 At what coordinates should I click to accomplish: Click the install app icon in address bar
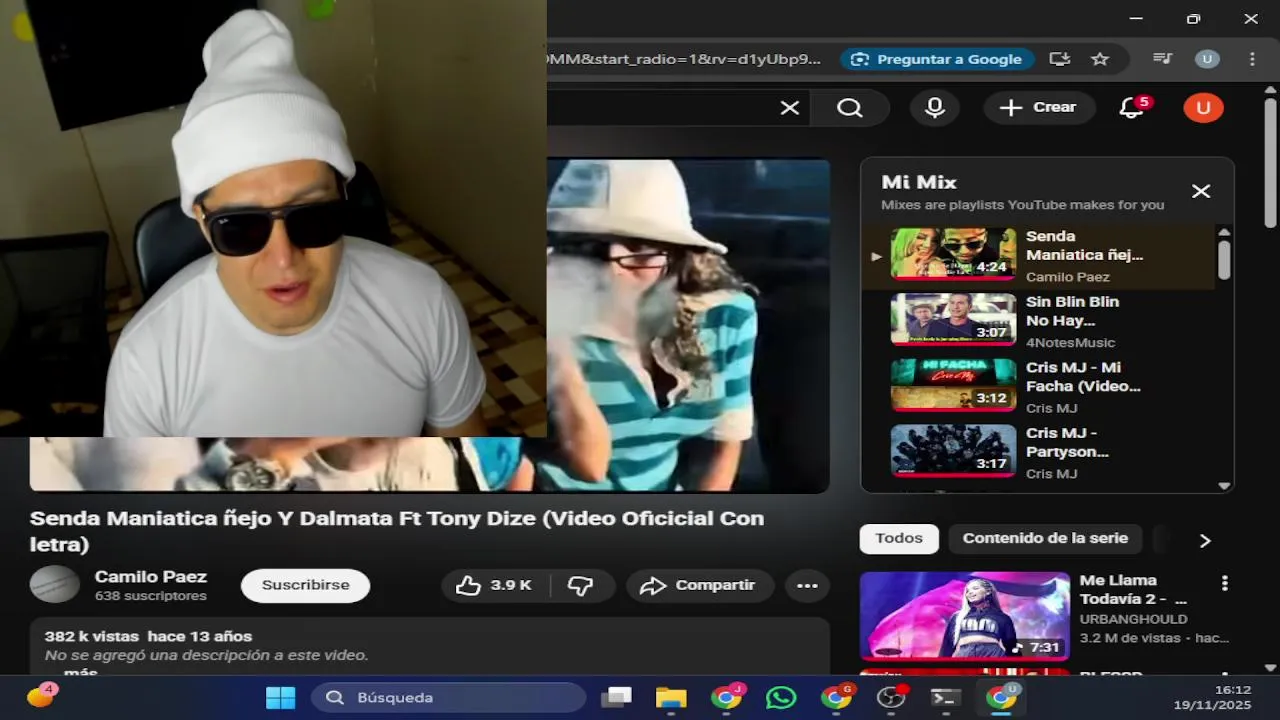1060,59
